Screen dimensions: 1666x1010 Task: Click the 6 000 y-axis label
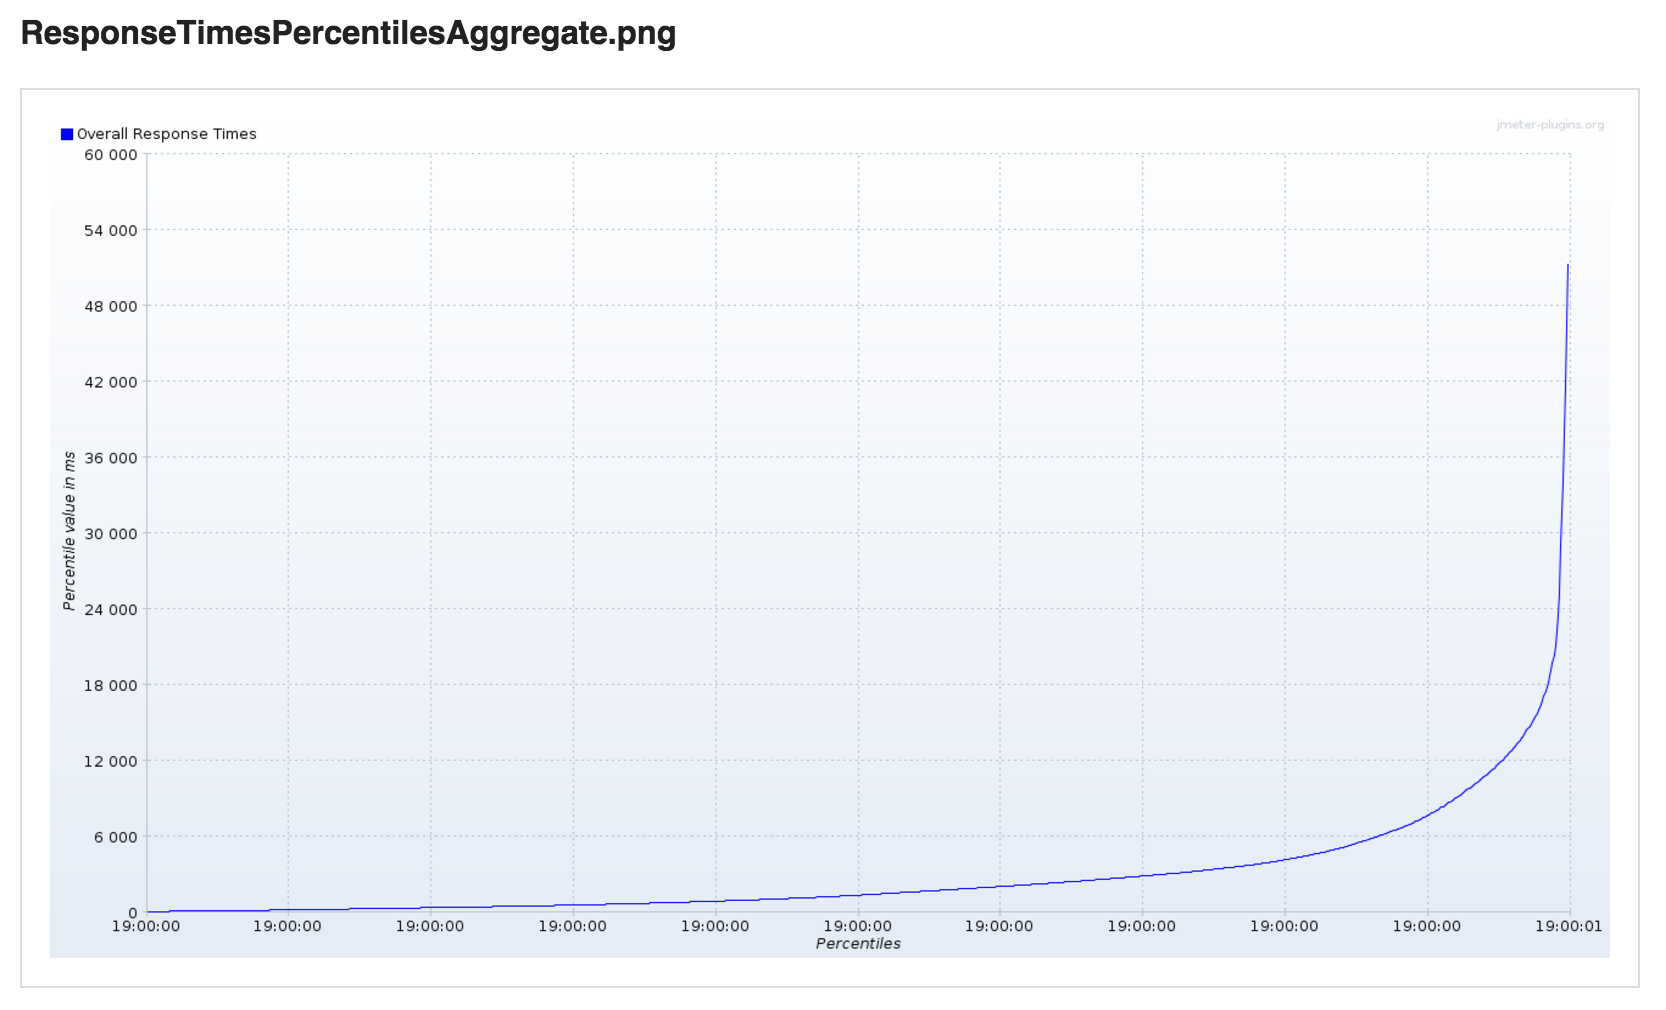[x=116, y=837]
